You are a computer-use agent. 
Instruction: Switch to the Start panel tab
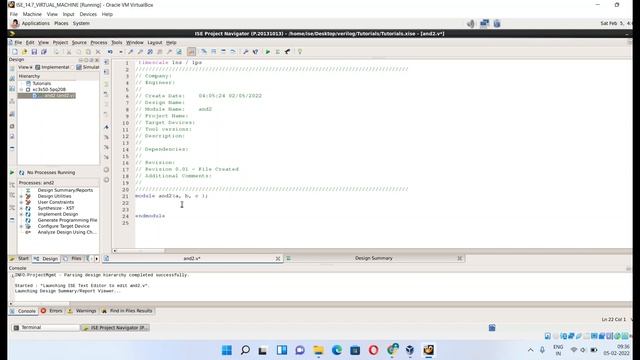[x=20, y=258]
